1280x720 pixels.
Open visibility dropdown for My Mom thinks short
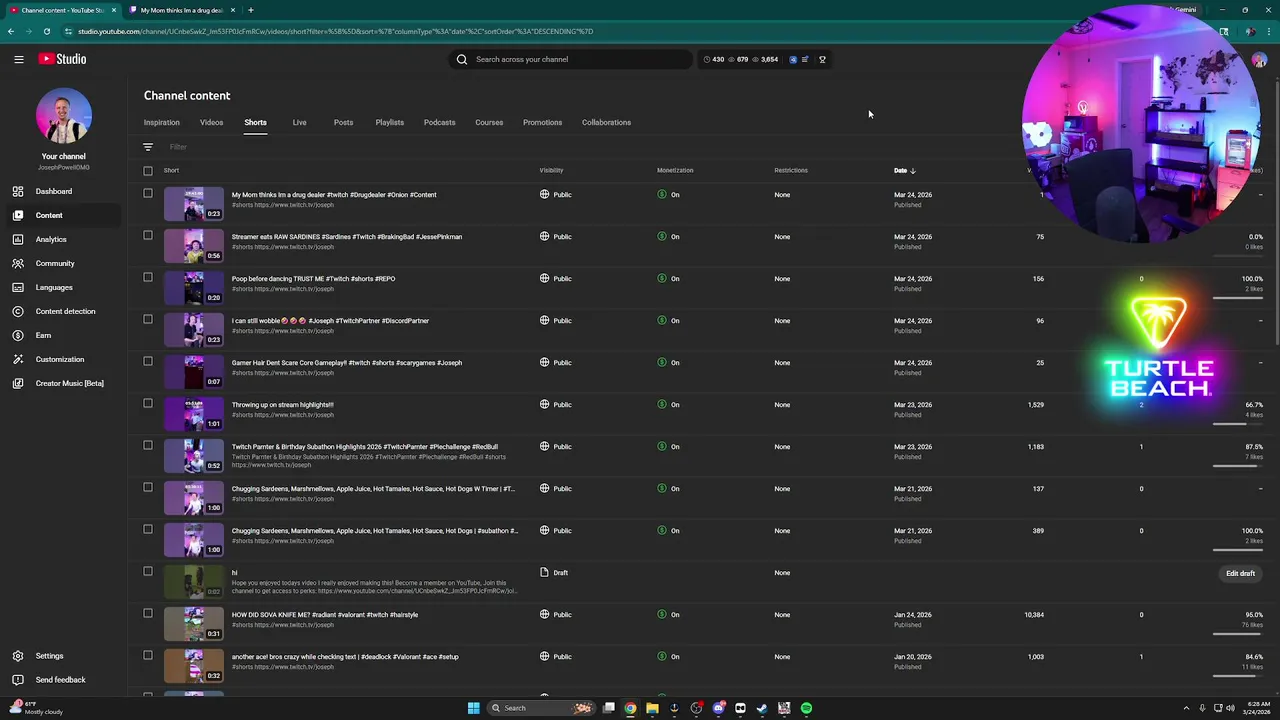[x=556, y=195]
